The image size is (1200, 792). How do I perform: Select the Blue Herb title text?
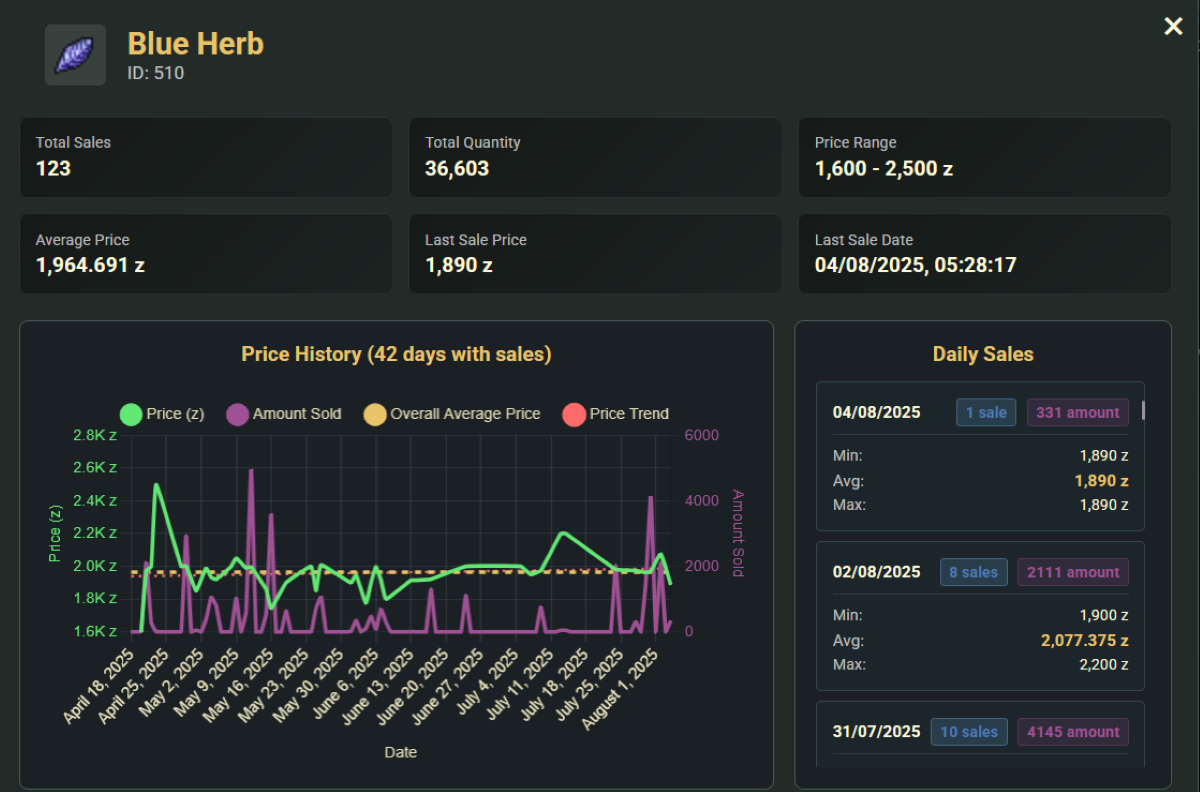[196, 44]
